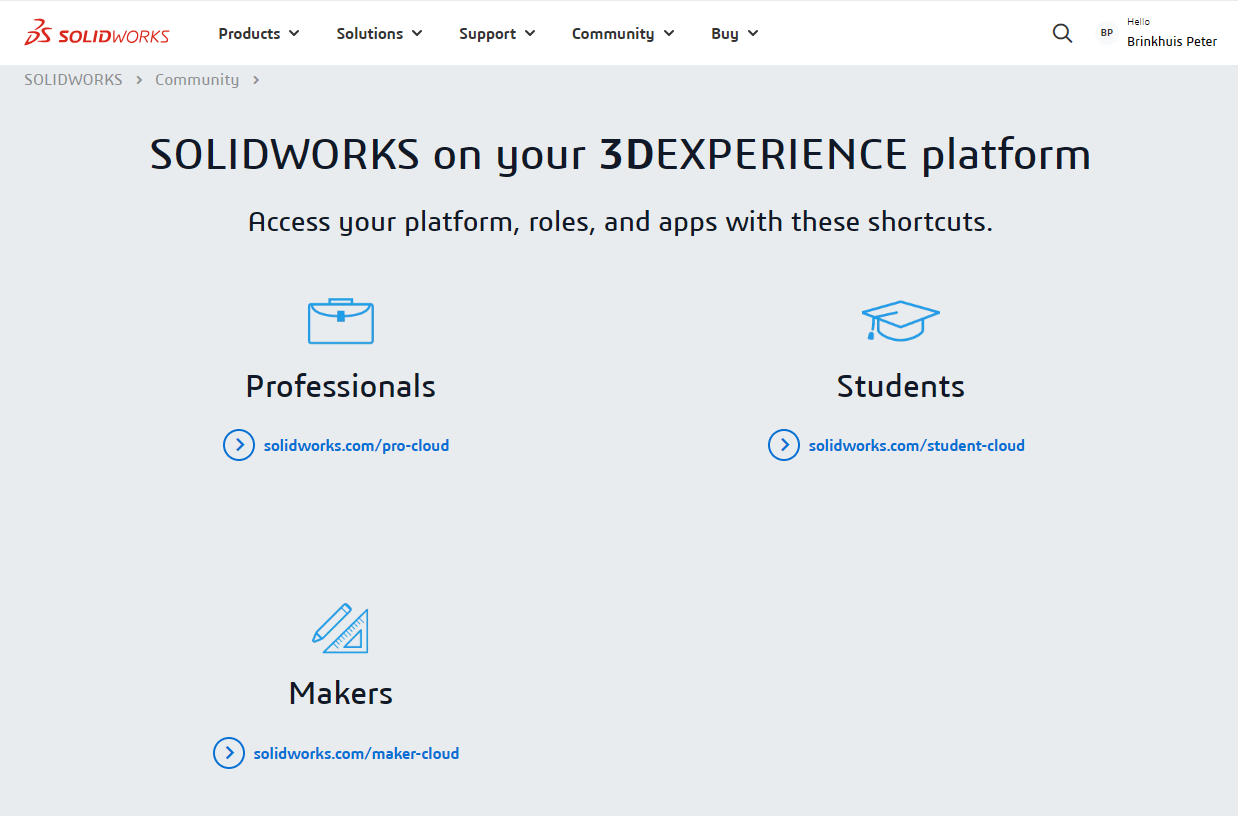Follow the solidworks.com/maker-cloud link
This screenshot has width=1238, height=816.
(x=356, y=754)
